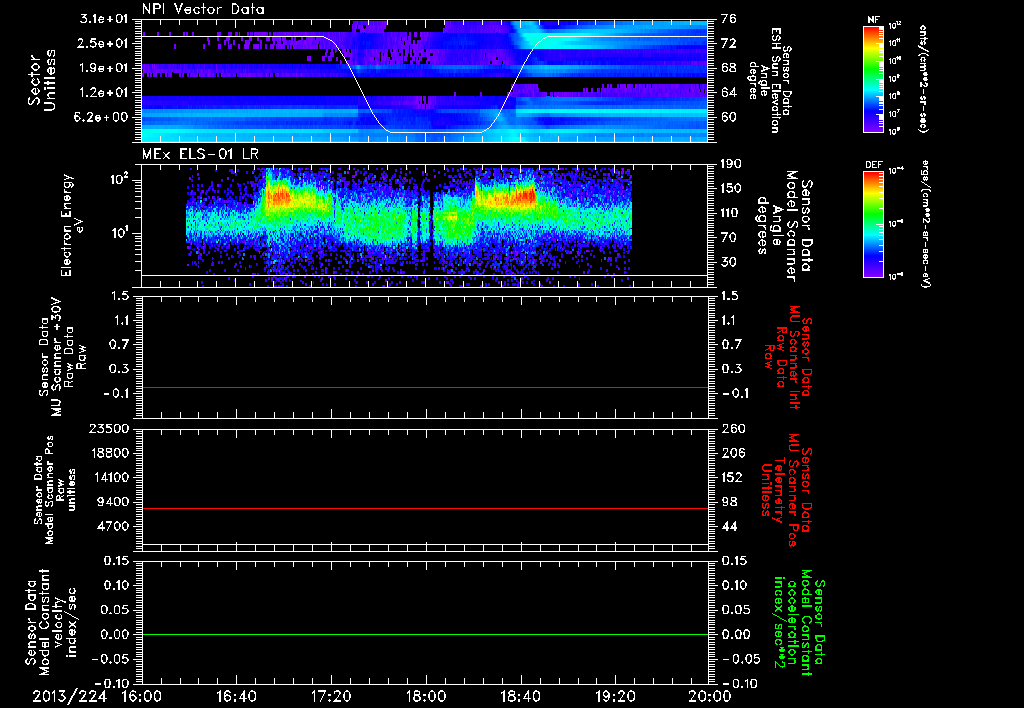Click the 190 scanner angle tick label
The height and width of the screenshot is (708, 1024).
point(733,164)
